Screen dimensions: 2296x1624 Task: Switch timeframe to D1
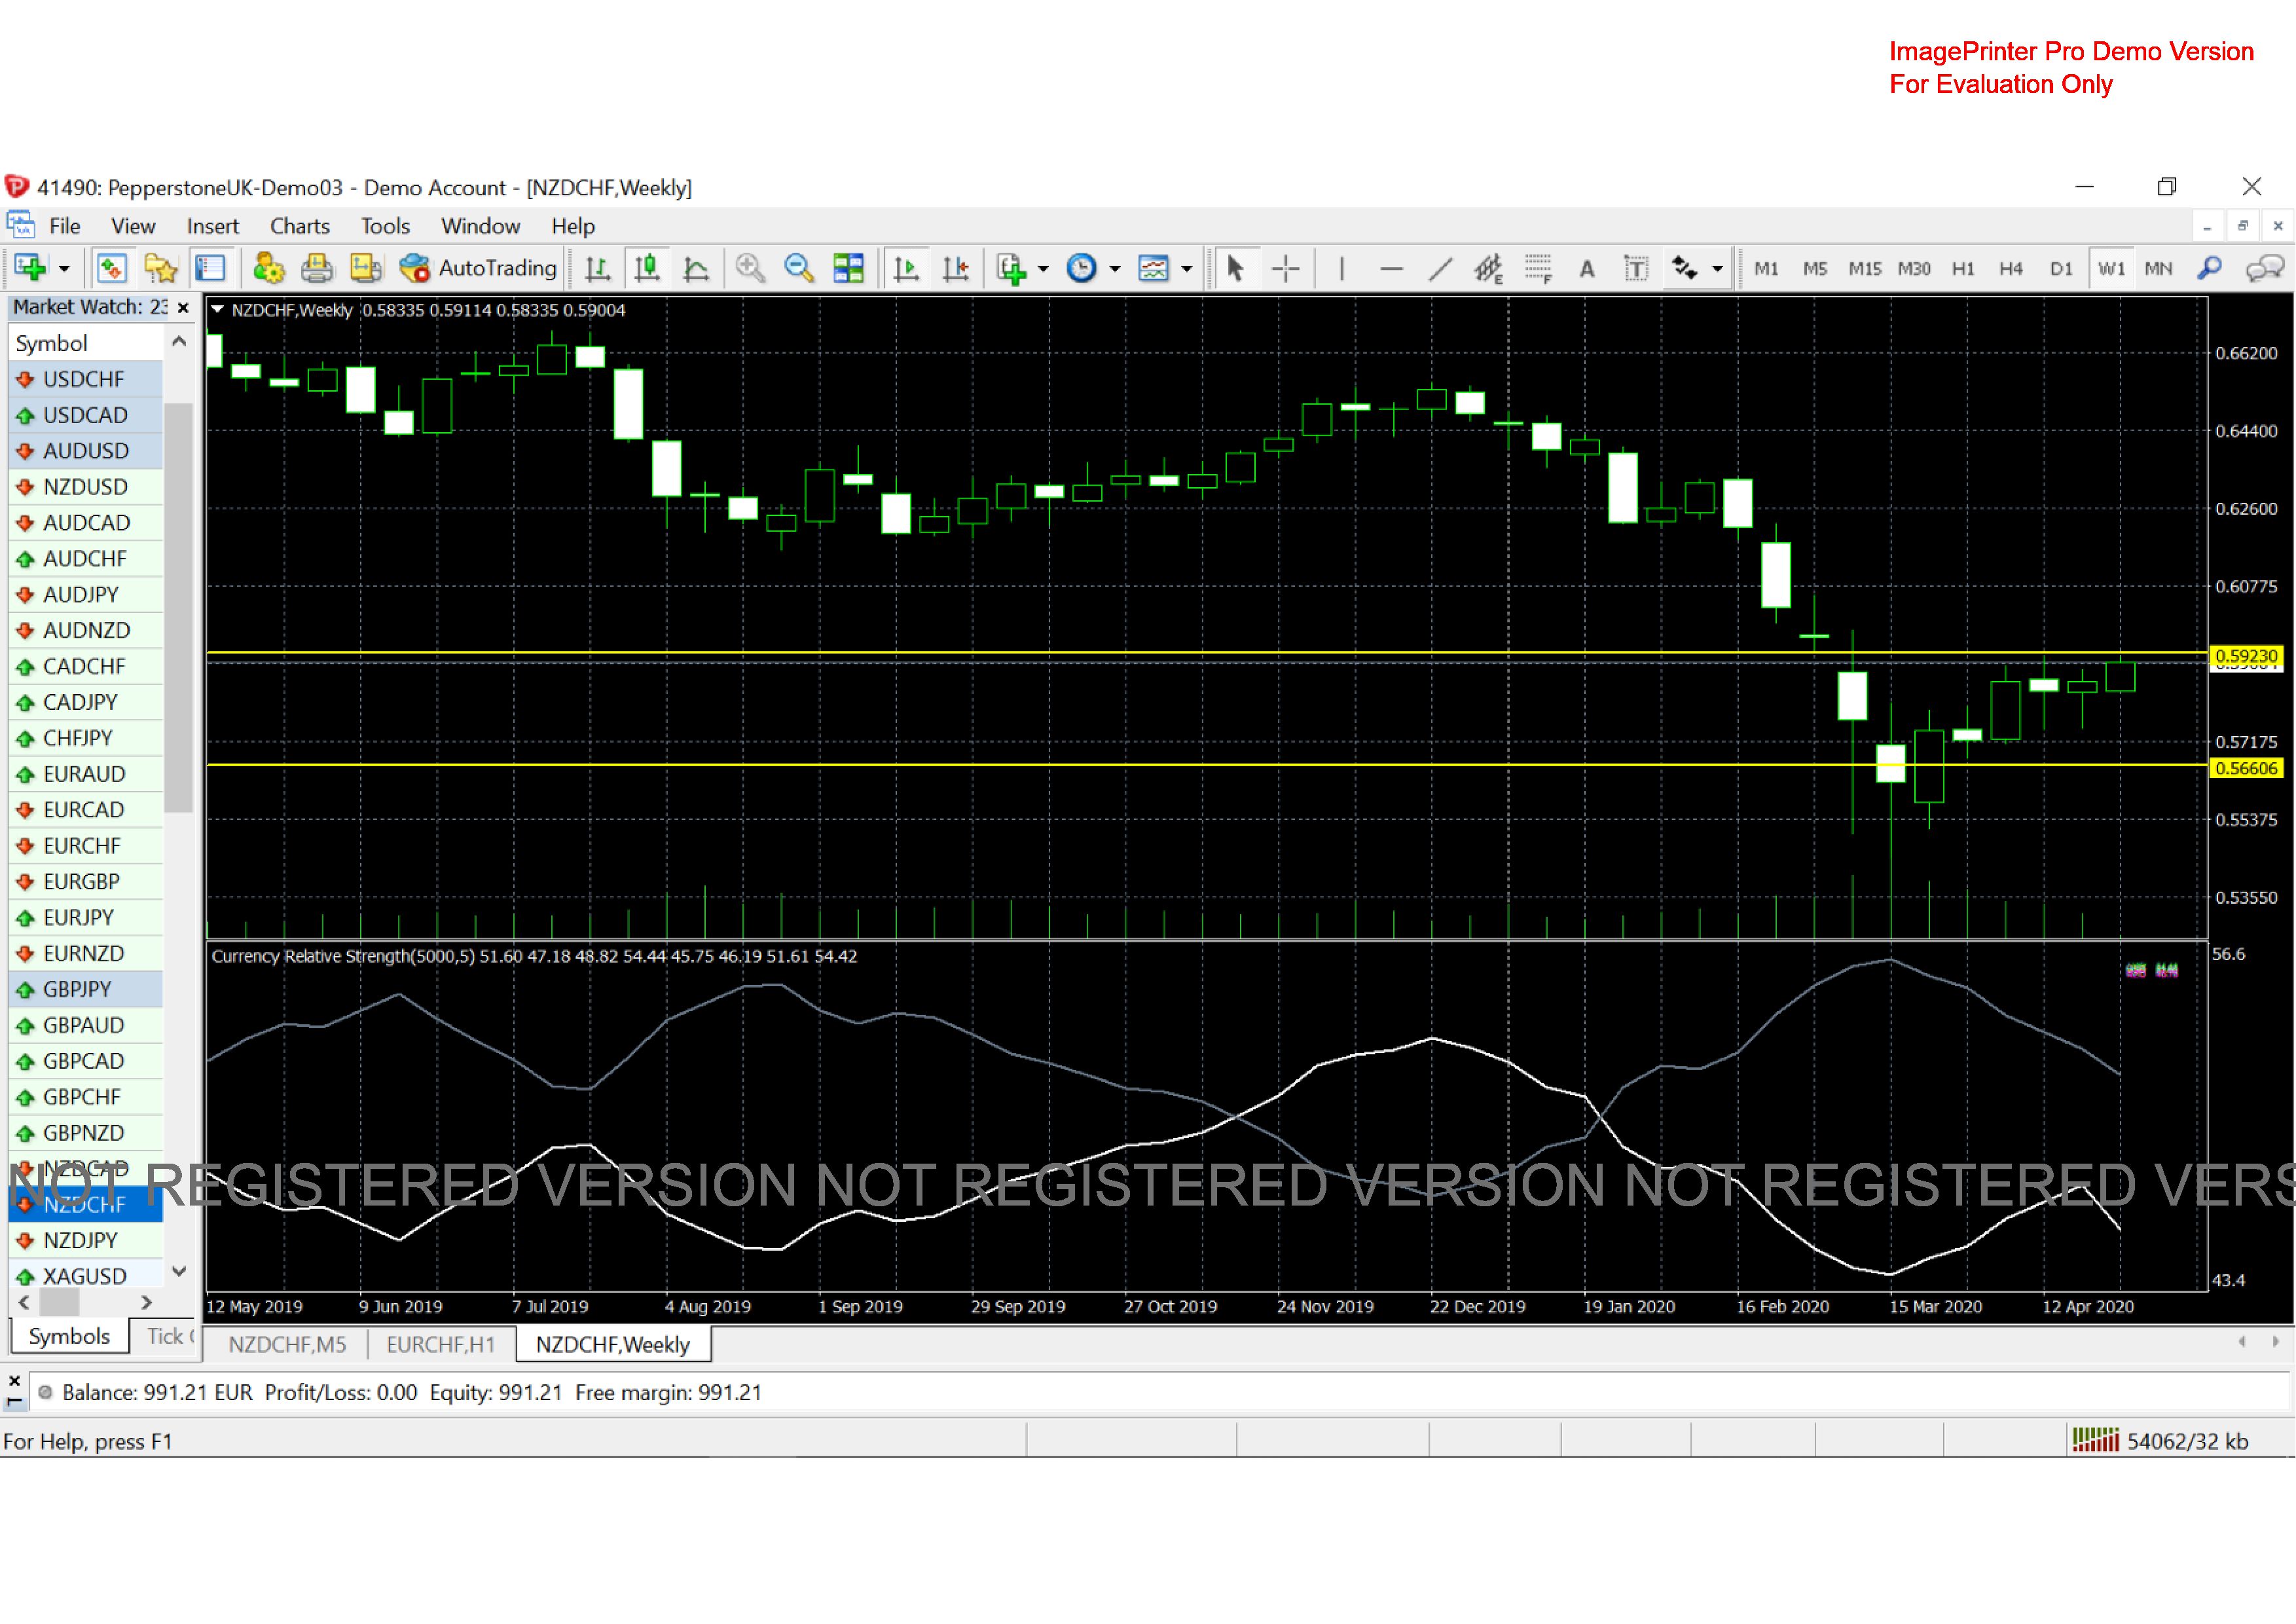[x=2061, y=268]
